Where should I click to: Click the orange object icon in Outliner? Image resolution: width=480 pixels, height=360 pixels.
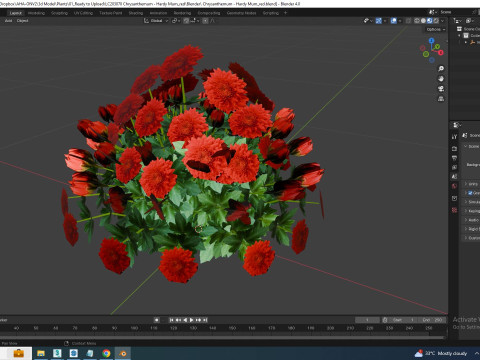[x=472, y=42]
